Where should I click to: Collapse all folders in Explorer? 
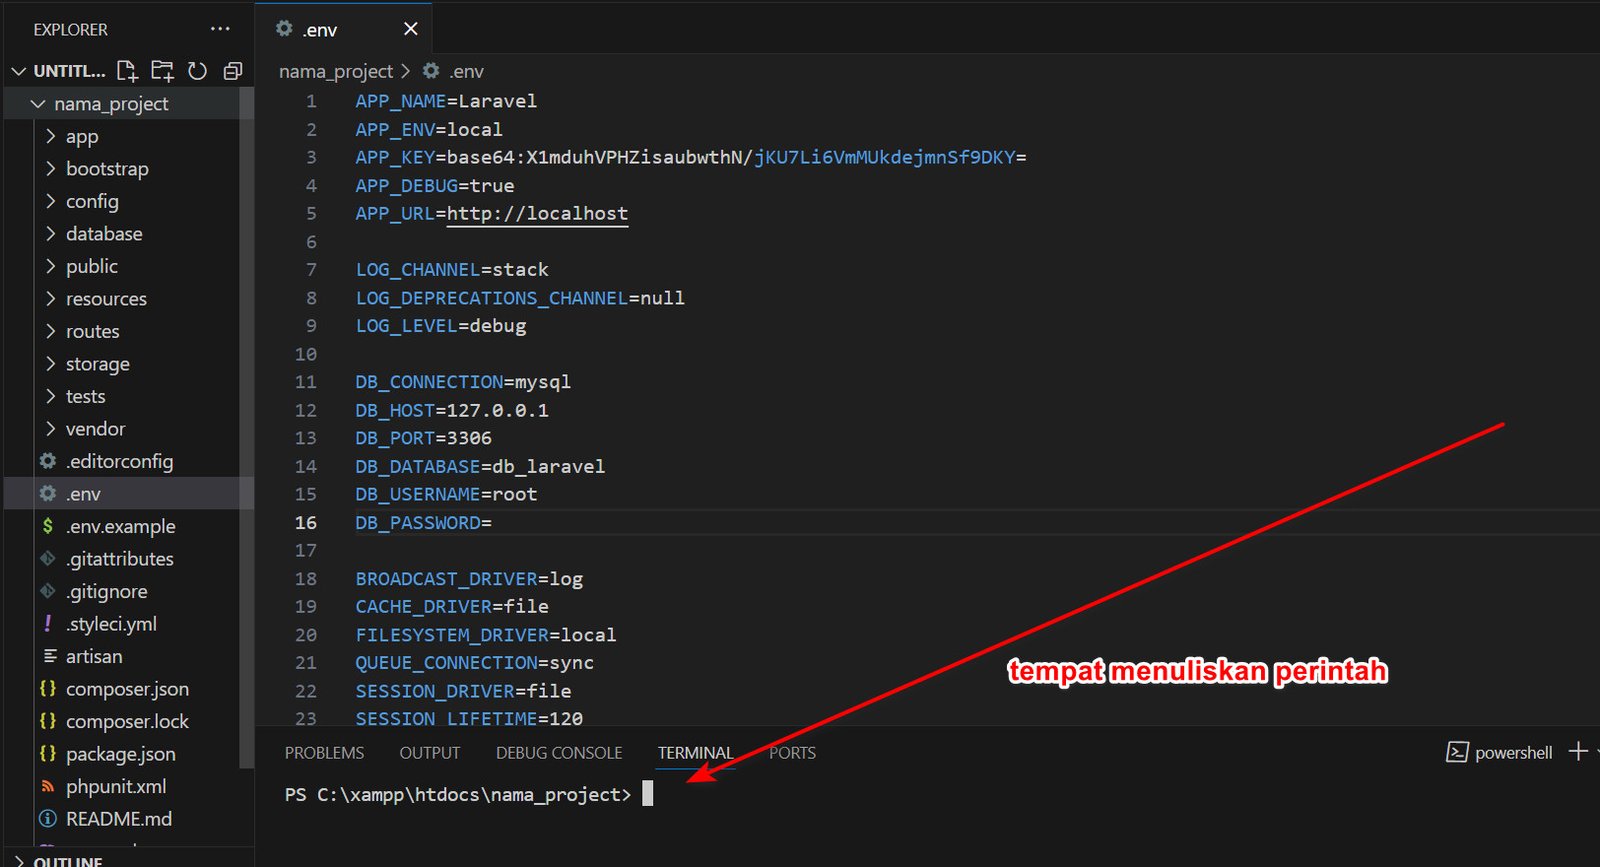pyautogui.click(x=233, y=71)
